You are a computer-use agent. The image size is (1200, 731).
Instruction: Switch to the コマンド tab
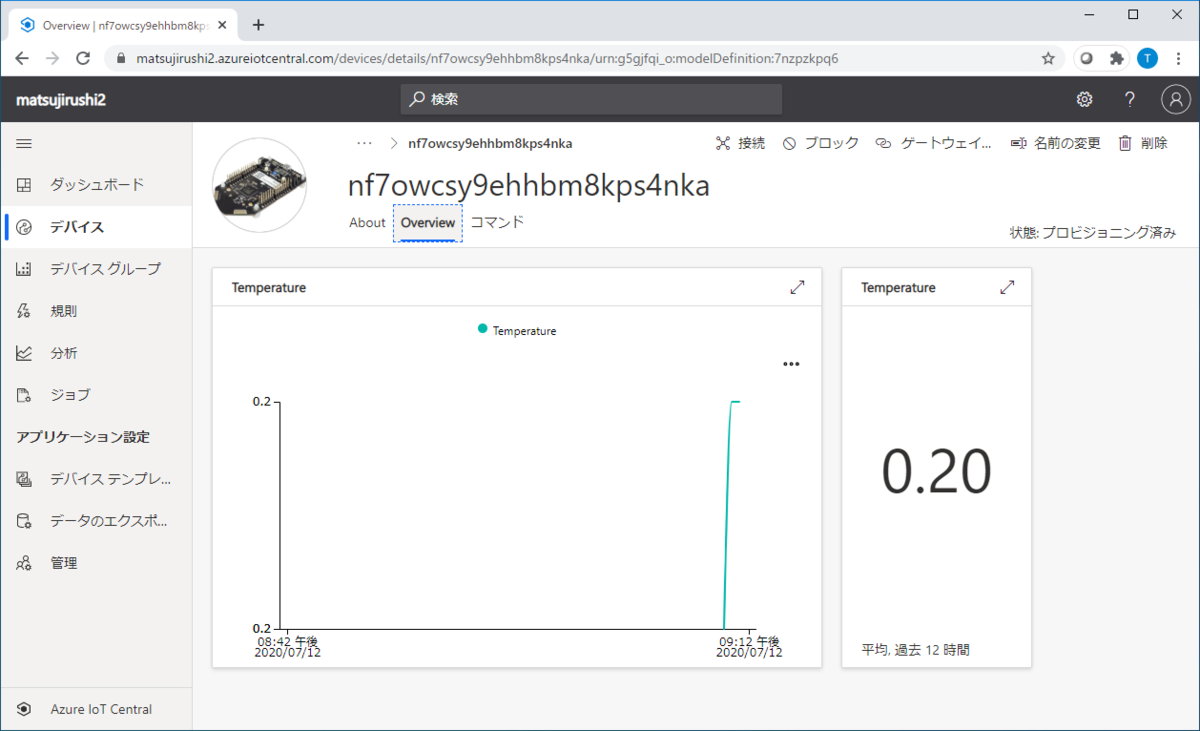(x=497, y=223)
